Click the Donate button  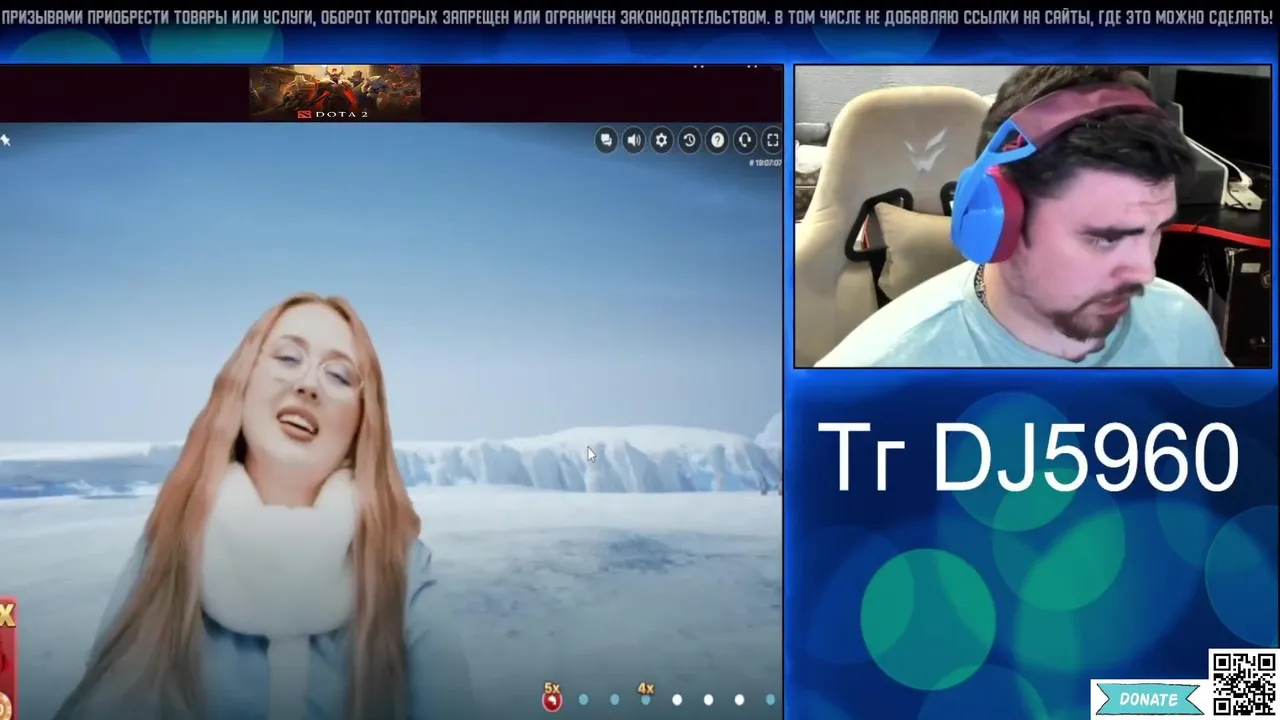(1147, 699)
